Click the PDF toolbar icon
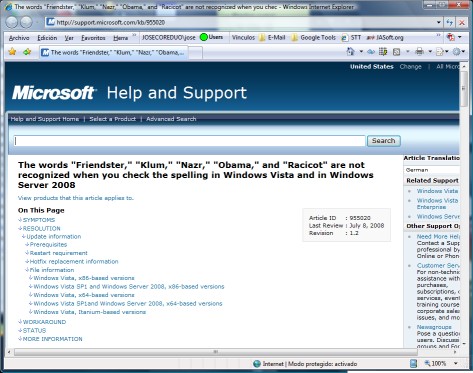The image size is (473, 373). [x=451, y=37]
